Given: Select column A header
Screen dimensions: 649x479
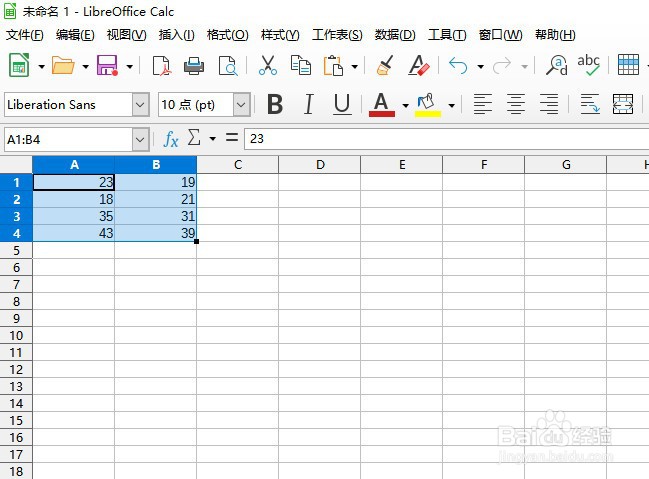Looking at the screenshot, I should 74,165.
